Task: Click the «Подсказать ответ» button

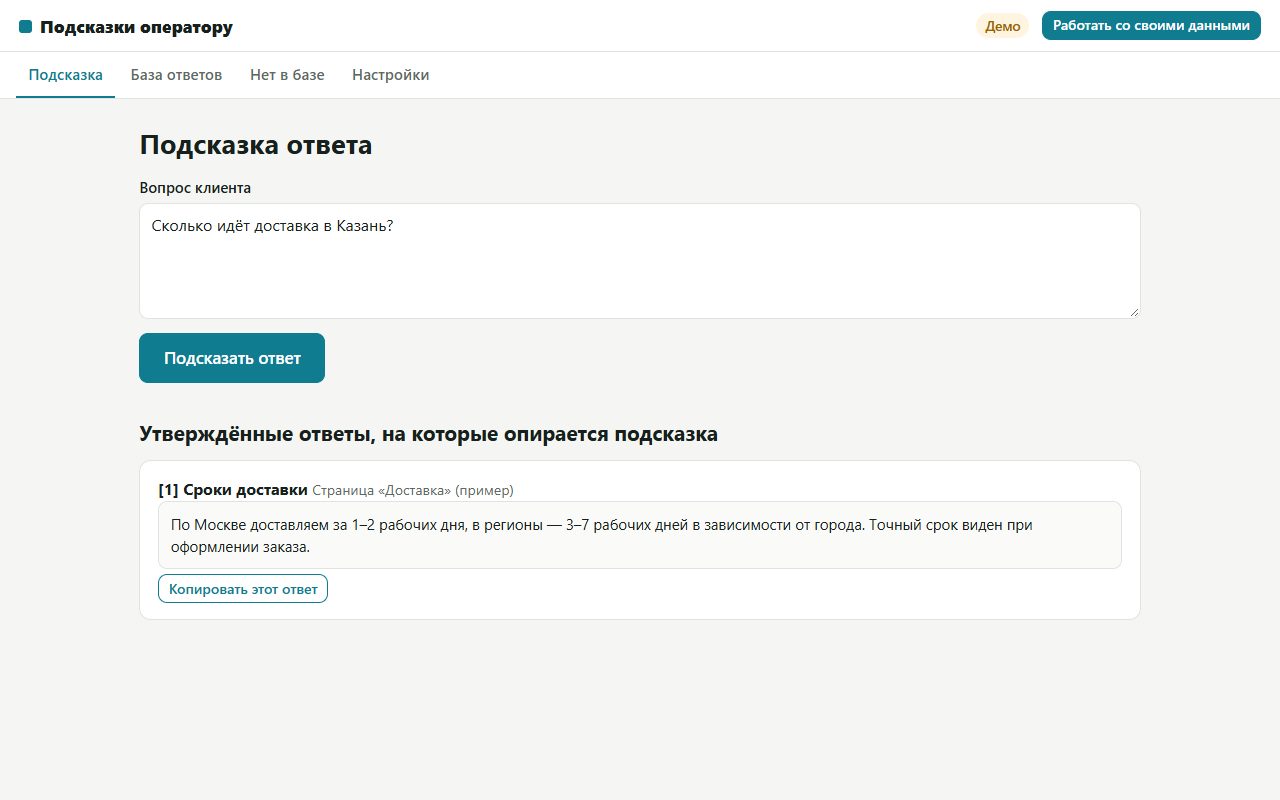Action: pos(232,358)
